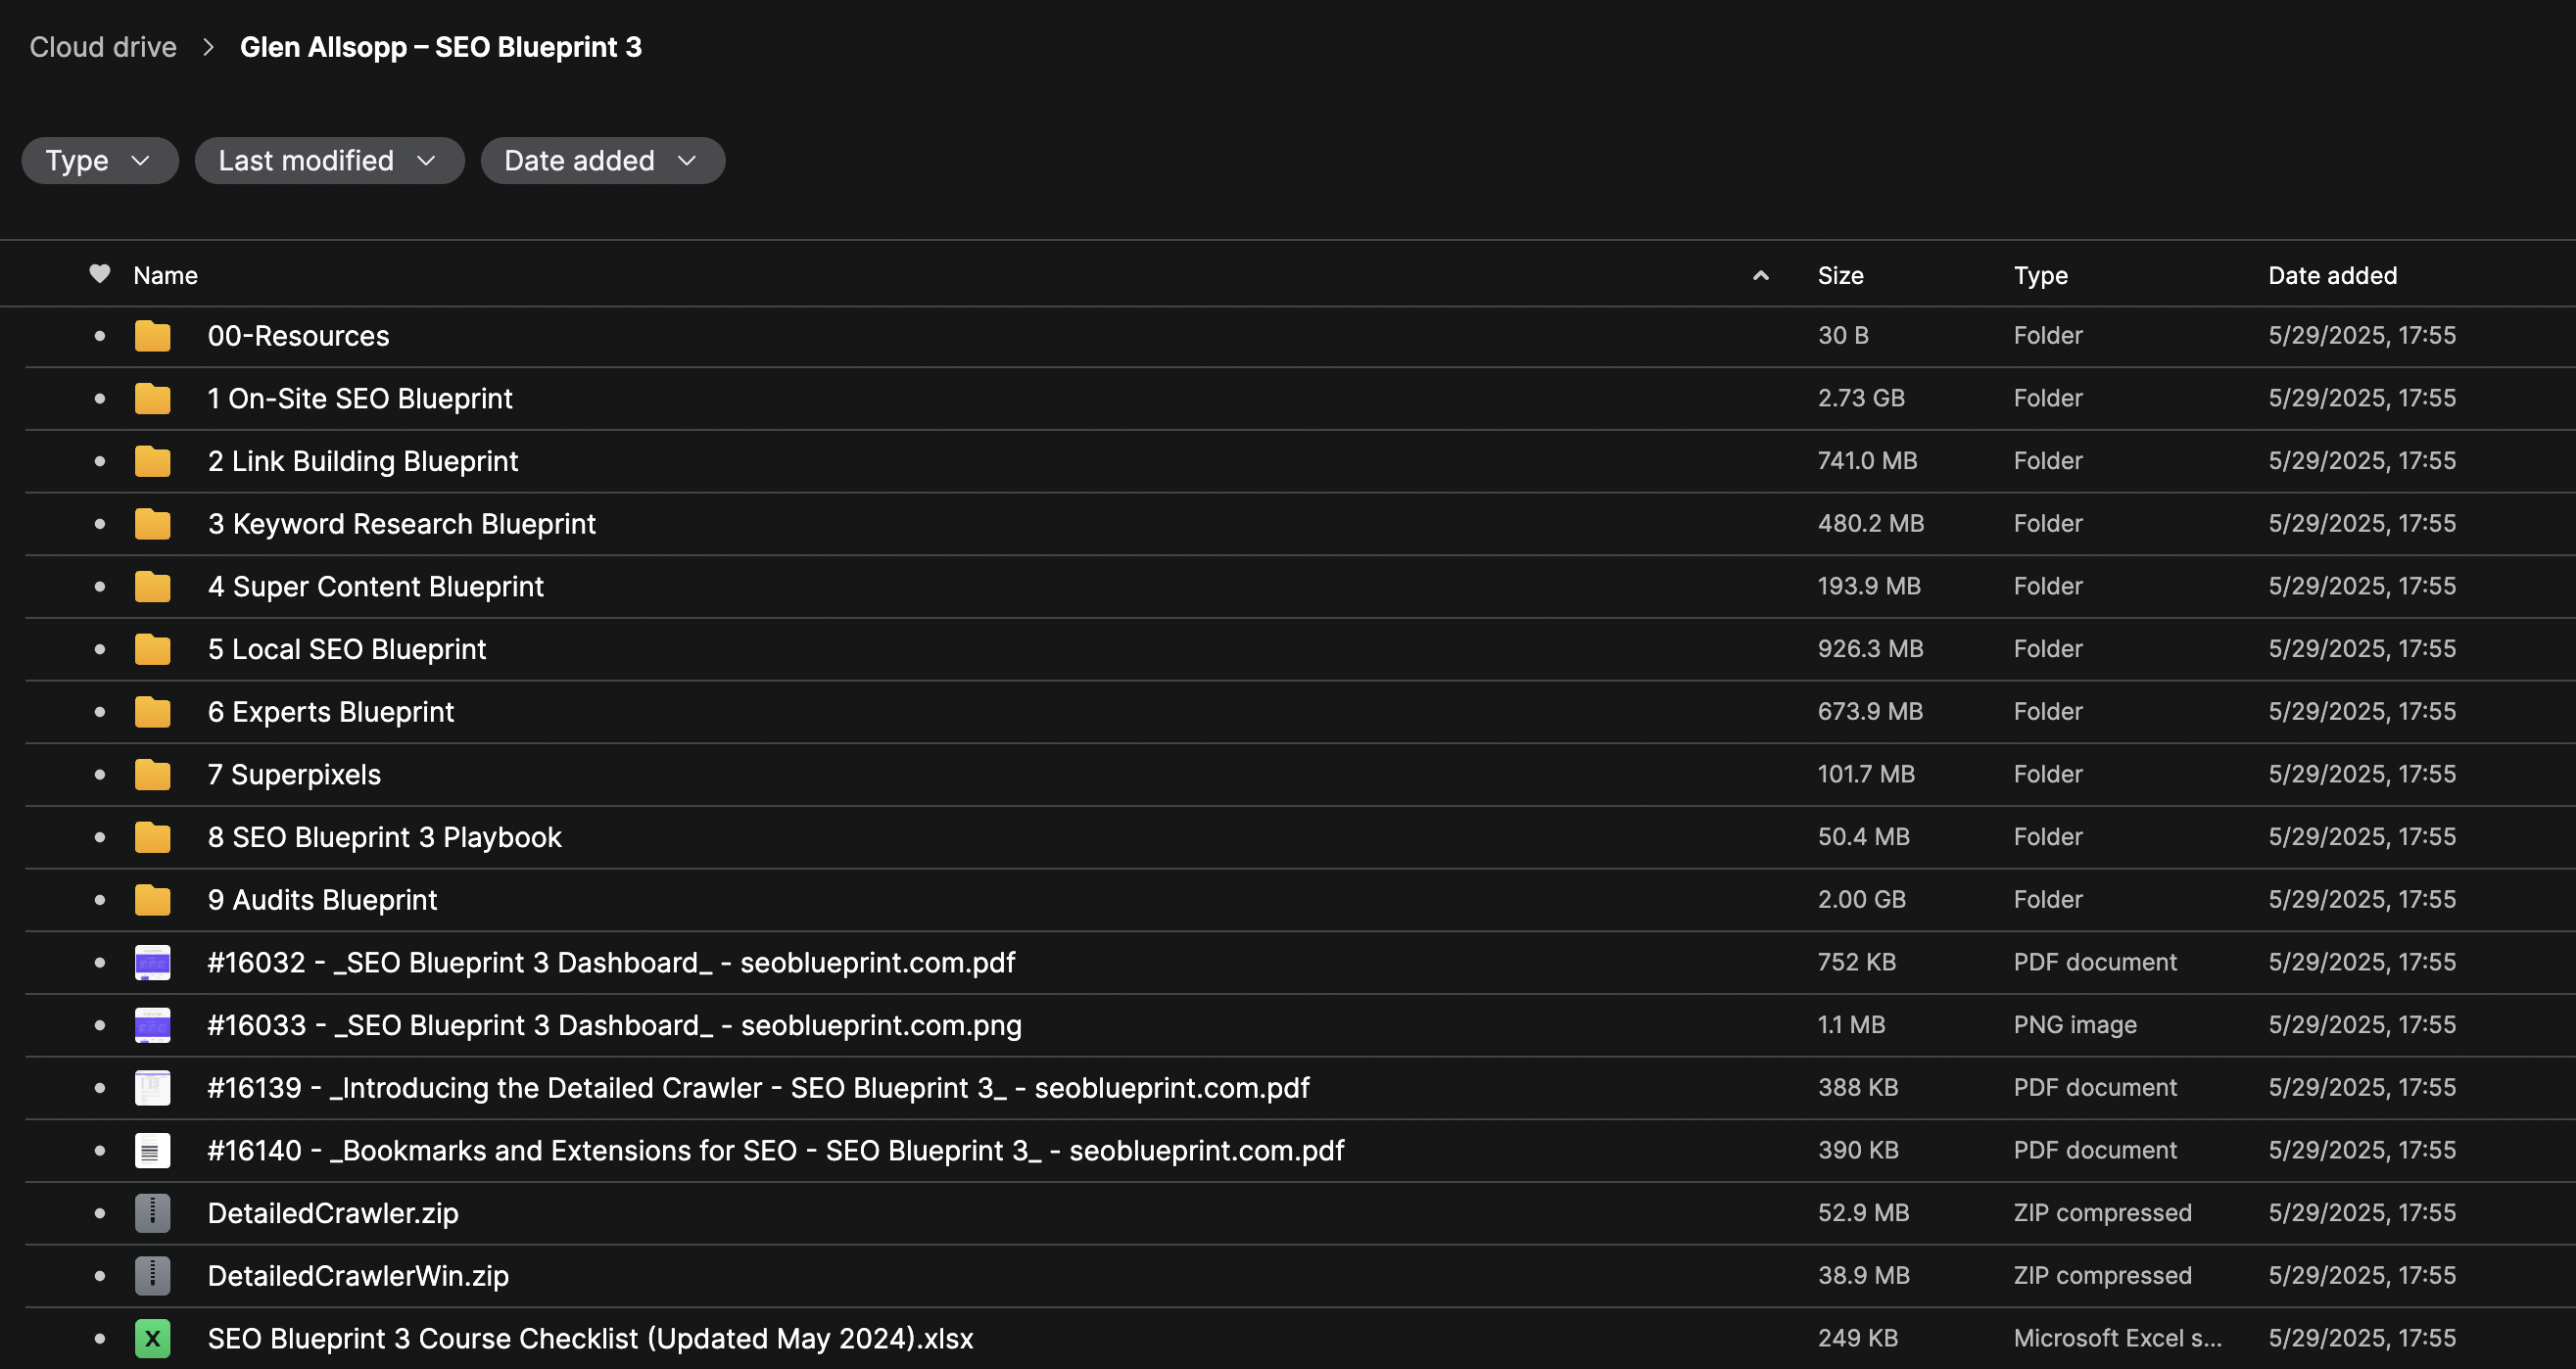Image resolution: width=2576 pixels, height=1369 pixels.
Task: Click the #16140 Bookmarks PDF document icon
Action: (153, 1150)
